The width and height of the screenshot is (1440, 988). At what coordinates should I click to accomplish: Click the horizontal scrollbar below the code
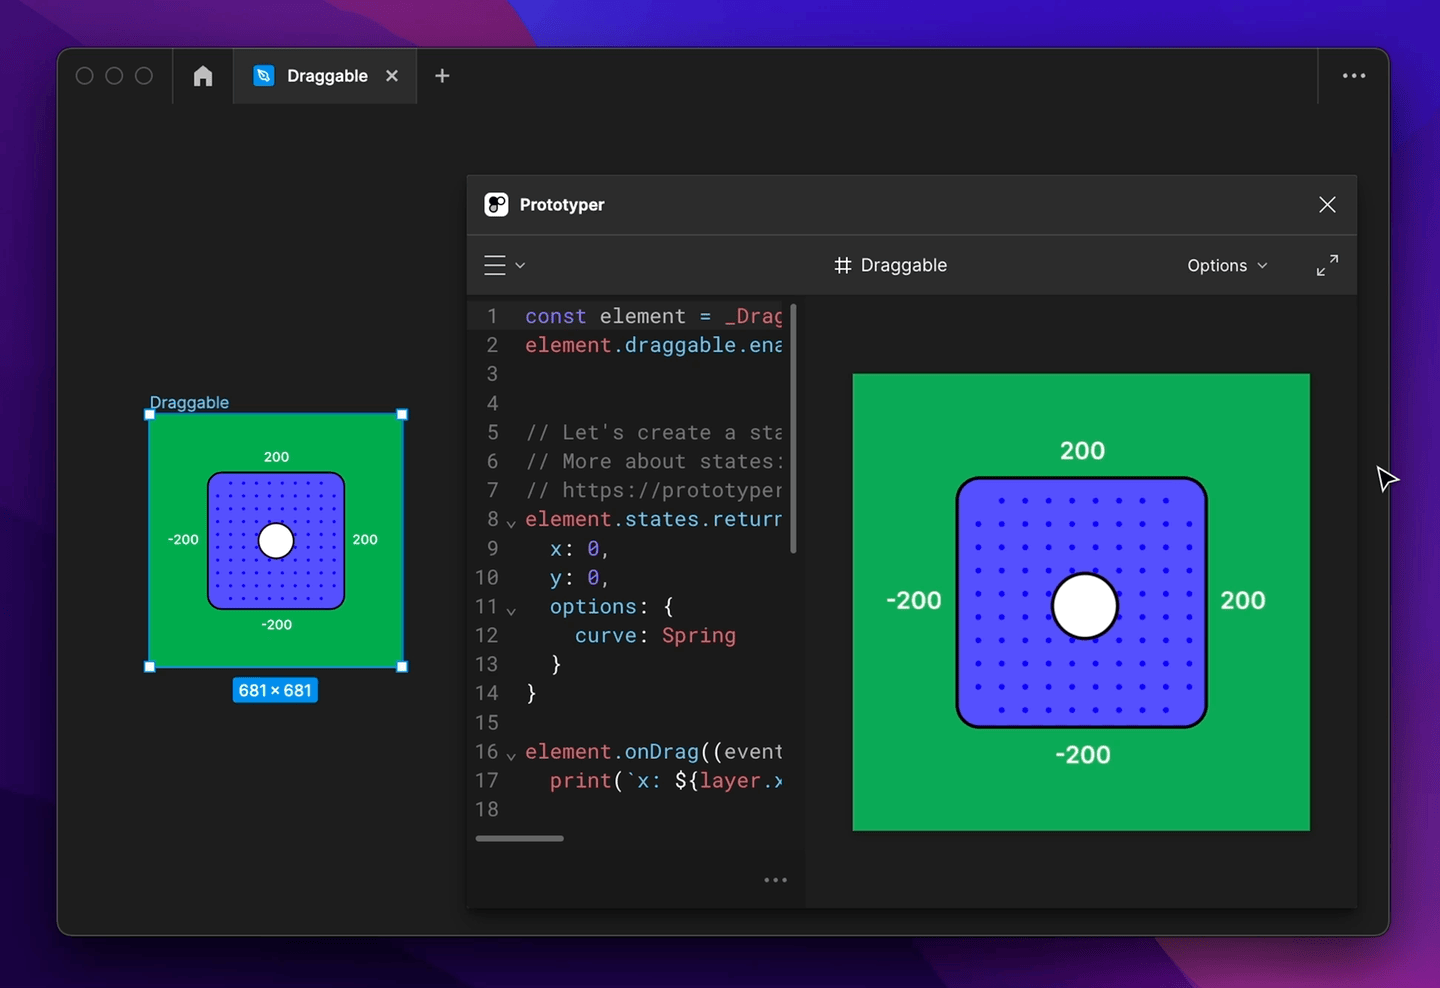[519, 838]
